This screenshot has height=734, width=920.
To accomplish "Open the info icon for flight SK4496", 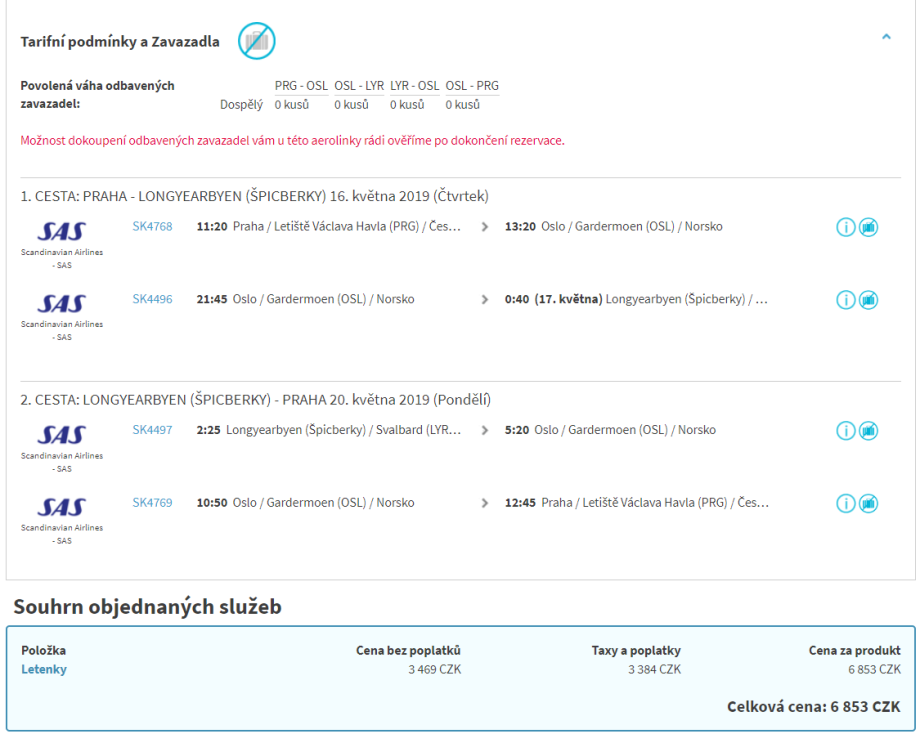I will pos(845,300).
